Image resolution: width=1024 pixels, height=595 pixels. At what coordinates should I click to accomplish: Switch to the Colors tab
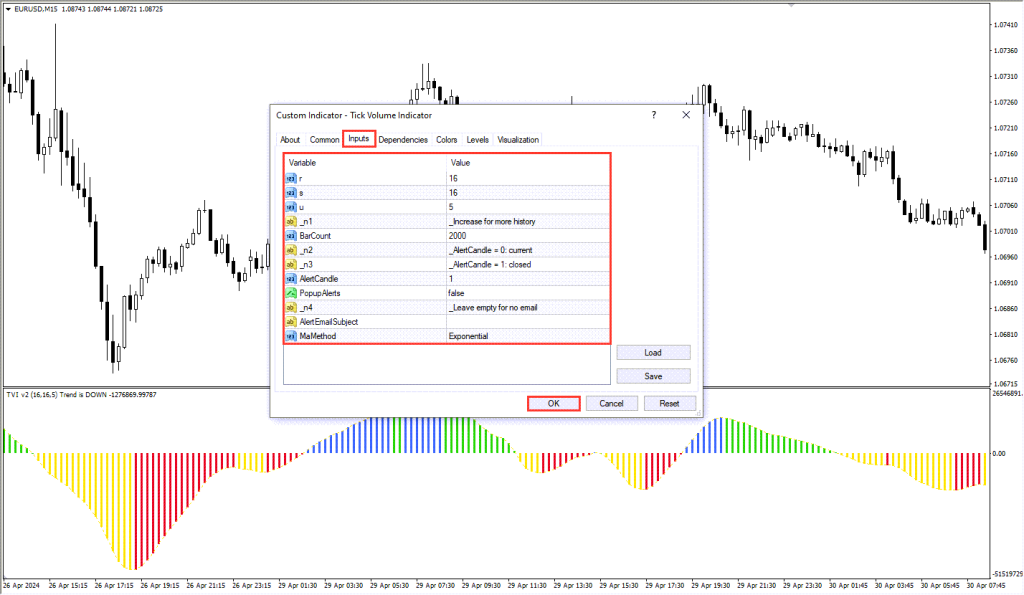447,140
